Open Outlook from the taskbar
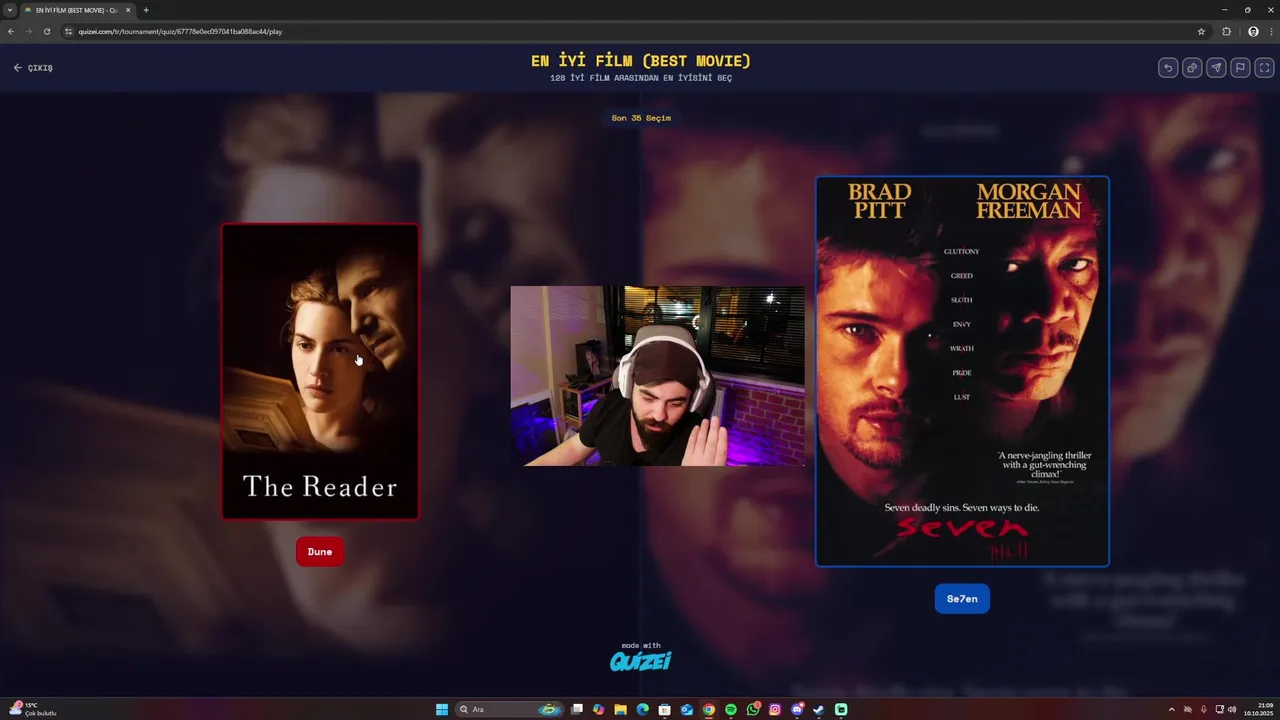This screenshot has width=1280, height=720. (x=687, y=709)
